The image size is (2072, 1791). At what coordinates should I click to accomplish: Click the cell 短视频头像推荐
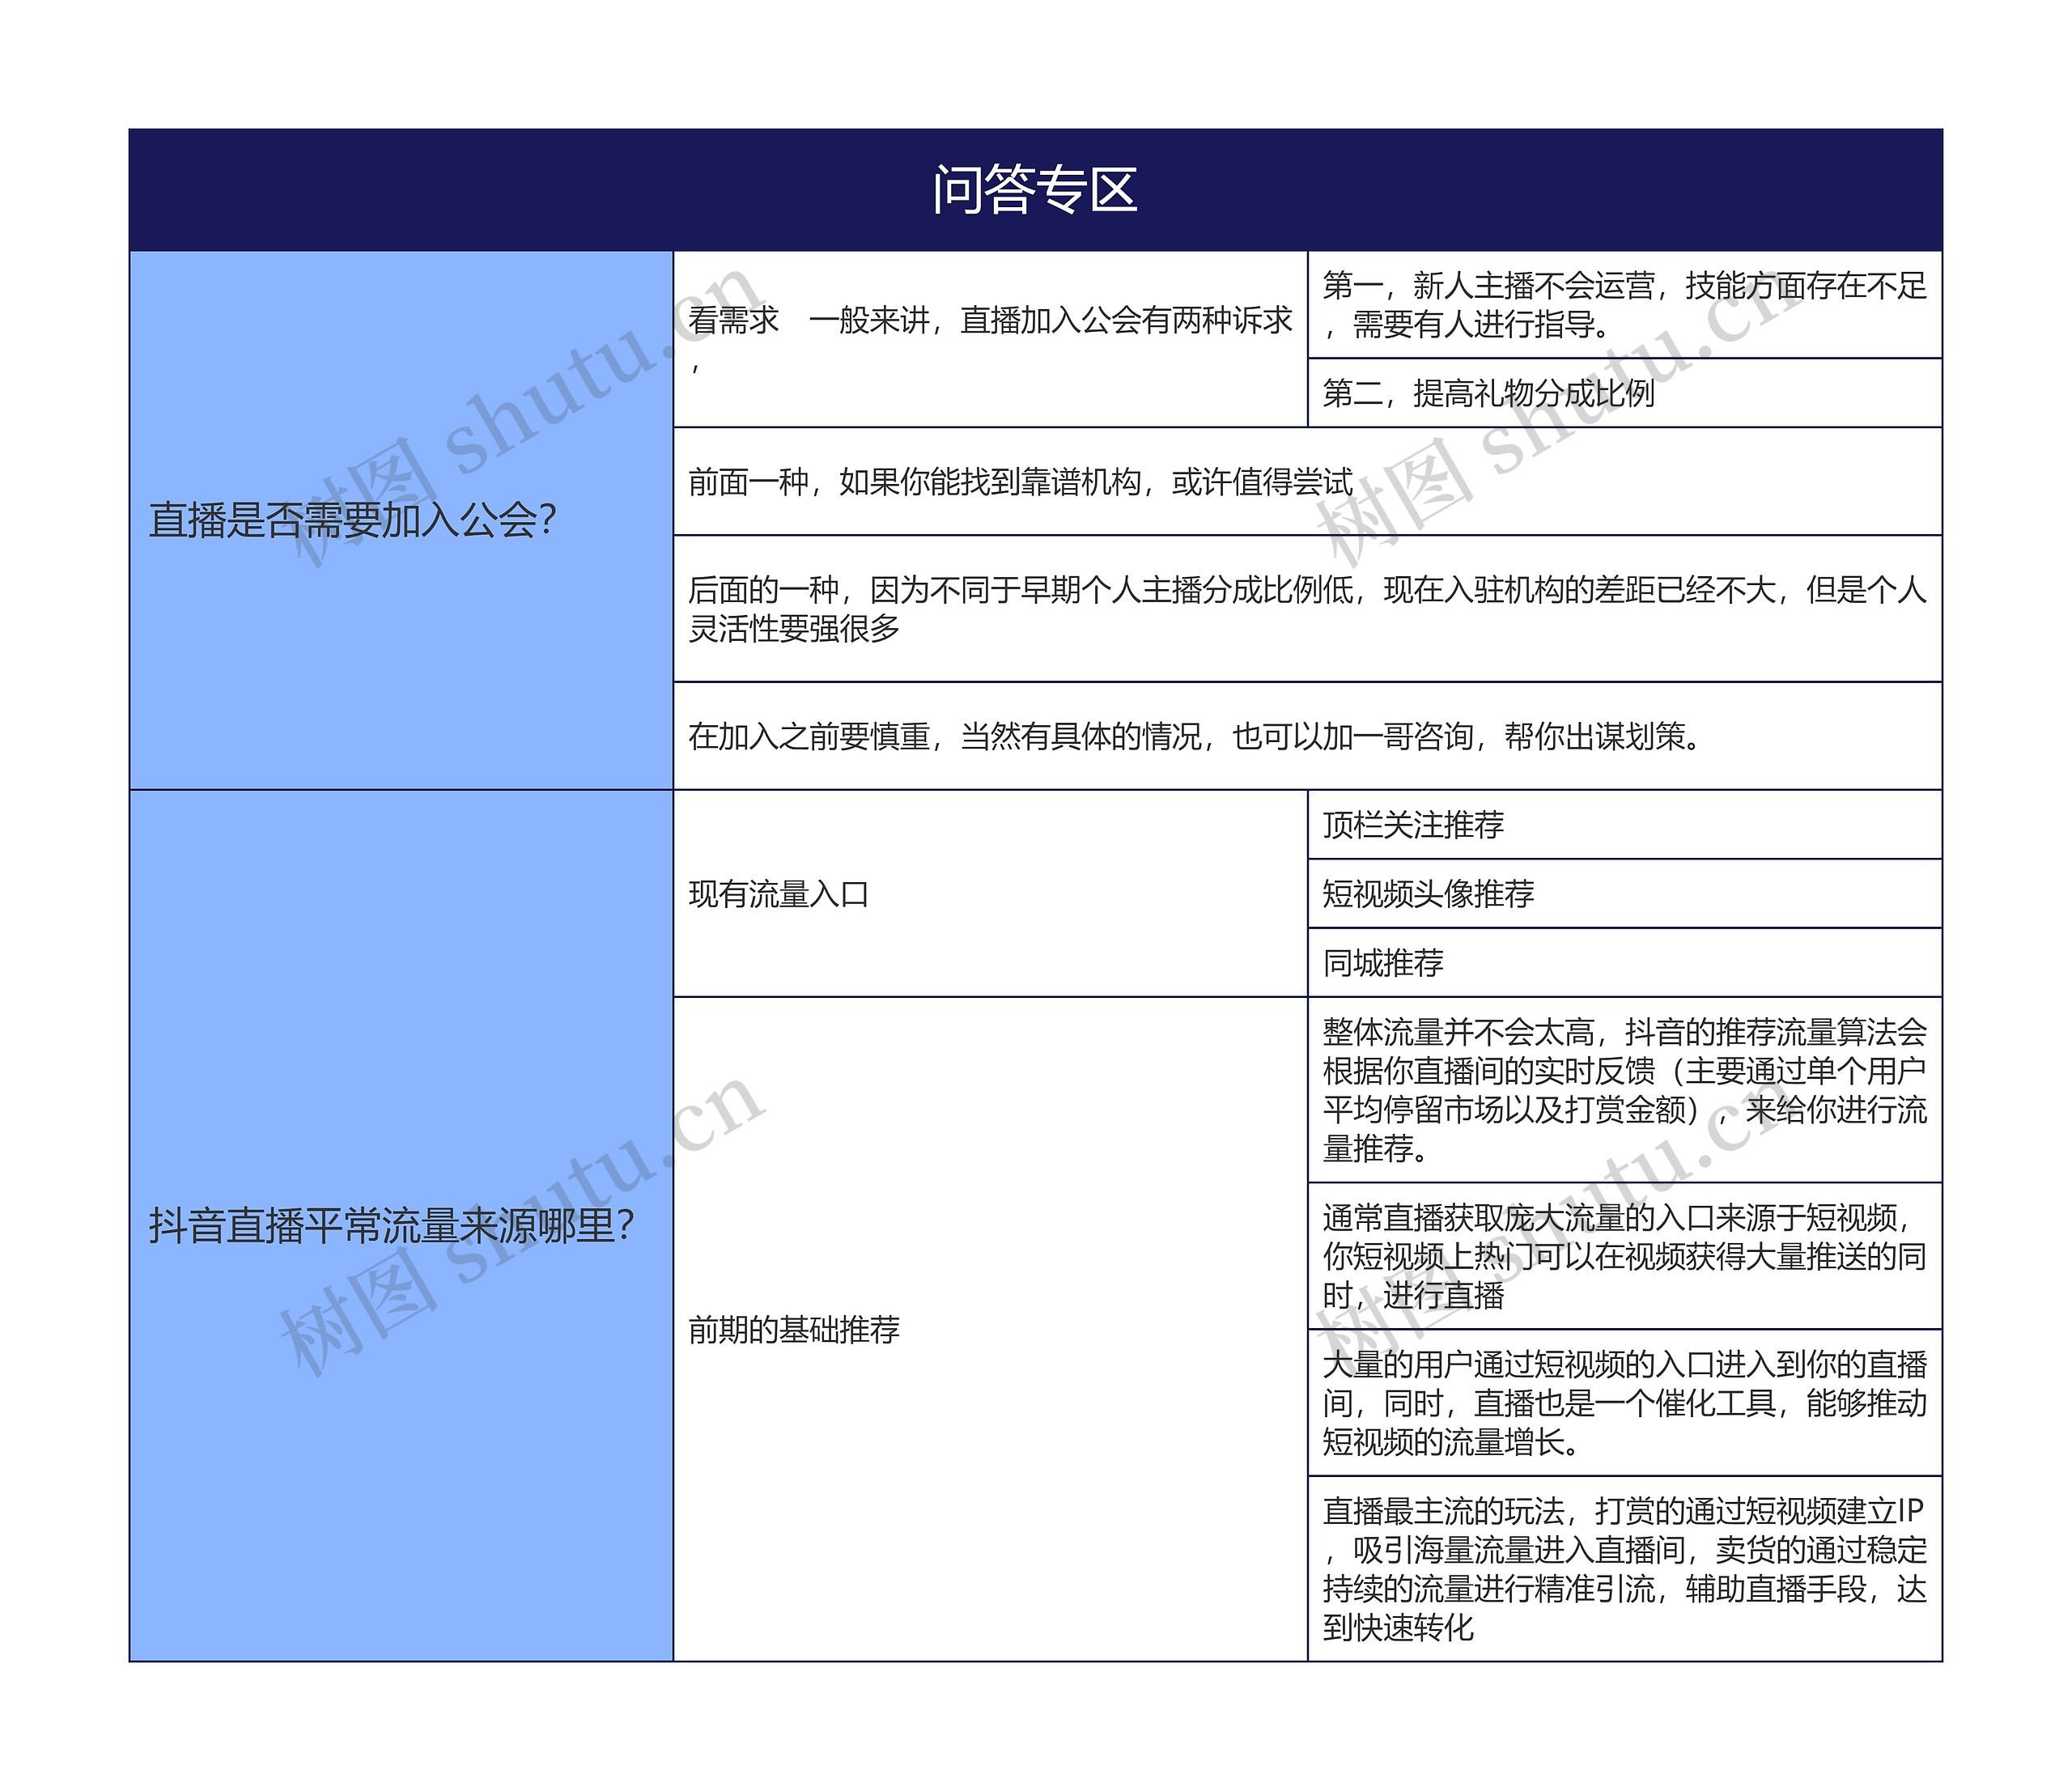pos(1625,894)
